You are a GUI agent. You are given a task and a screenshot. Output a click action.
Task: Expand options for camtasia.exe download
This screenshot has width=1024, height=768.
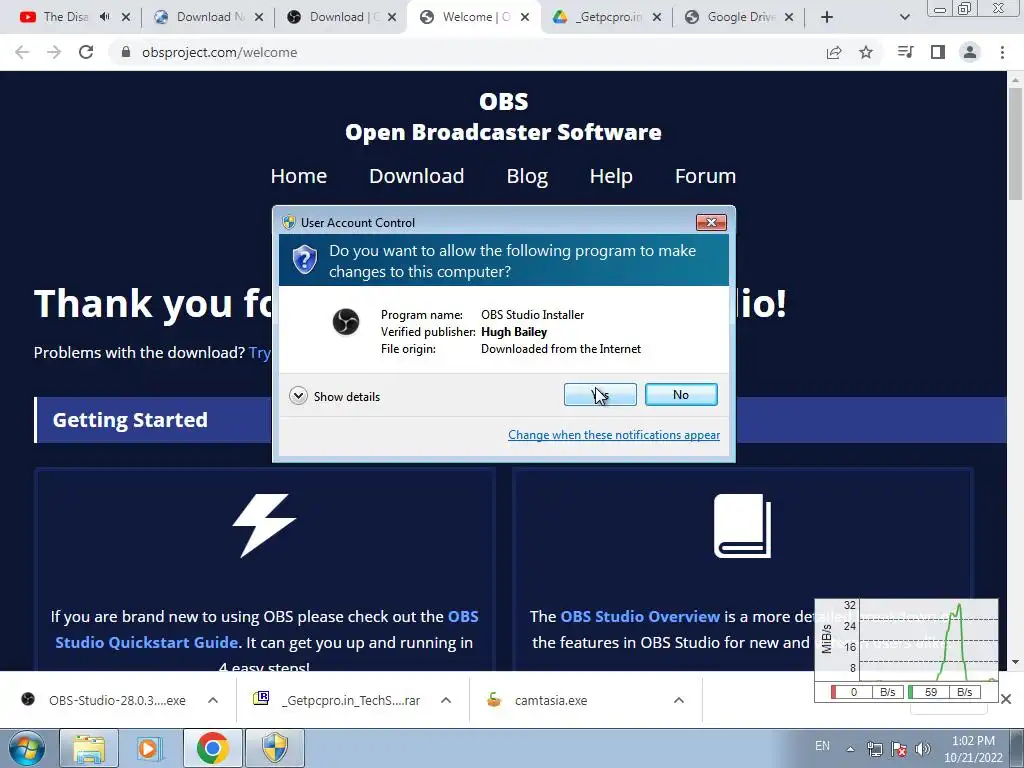[x=679, y=700]
